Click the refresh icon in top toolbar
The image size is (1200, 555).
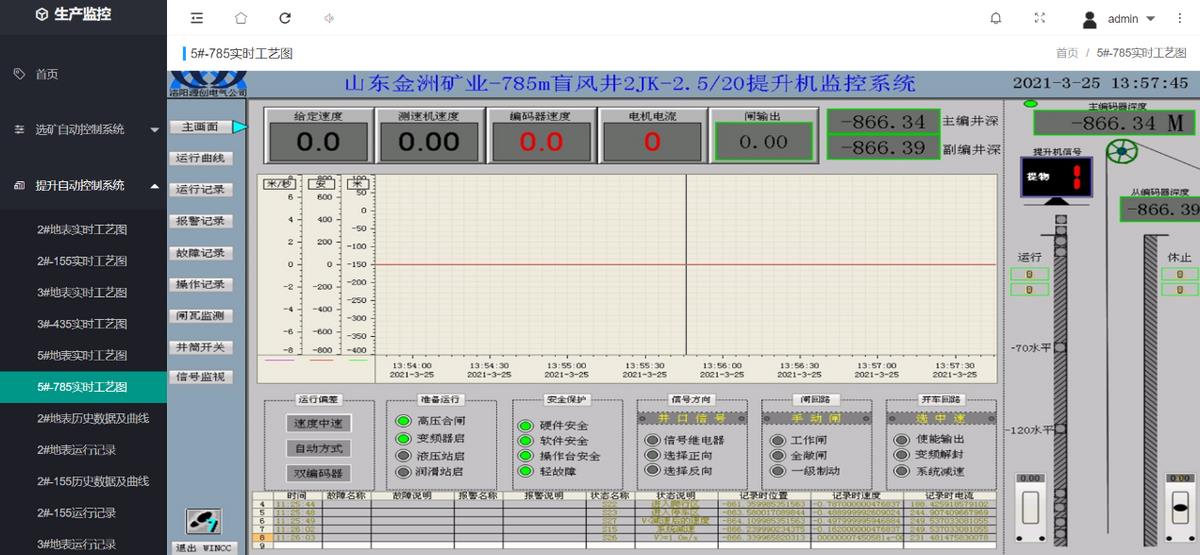285,18
